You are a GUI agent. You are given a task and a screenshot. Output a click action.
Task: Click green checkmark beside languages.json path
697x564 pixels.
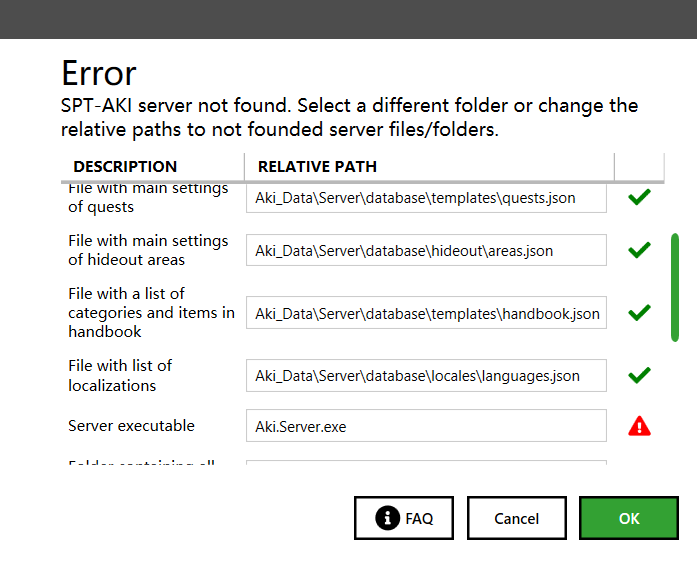pos(639,375)
